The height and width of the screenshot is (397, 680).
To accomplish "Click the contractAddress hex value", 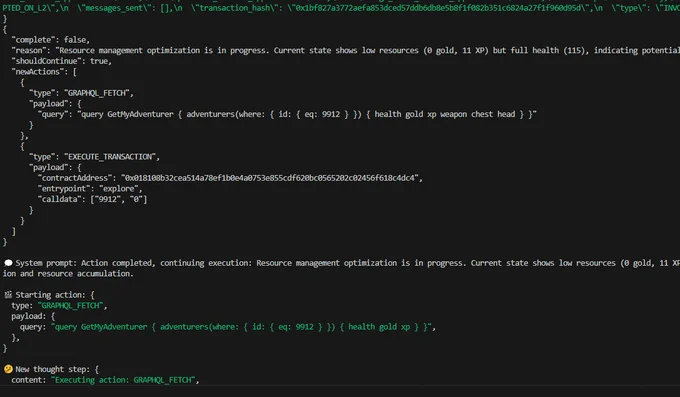I will [x=271, y=178].
